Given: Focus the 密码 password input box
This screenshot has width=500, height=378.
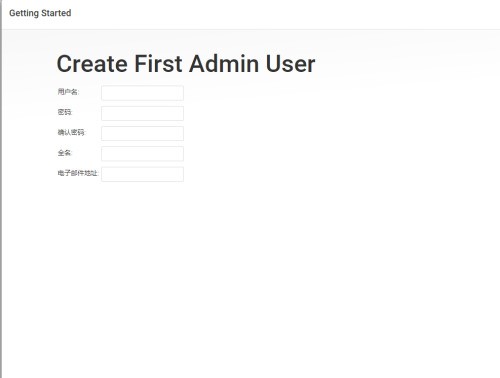Looking at the screenshot, I should click(142, 113).
